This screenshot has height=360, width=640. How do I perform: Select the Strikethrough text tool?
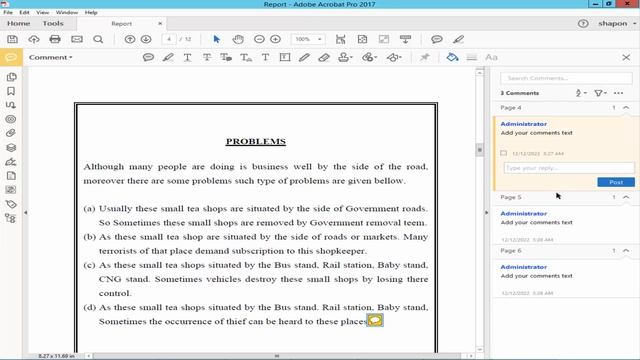(207, 58)
